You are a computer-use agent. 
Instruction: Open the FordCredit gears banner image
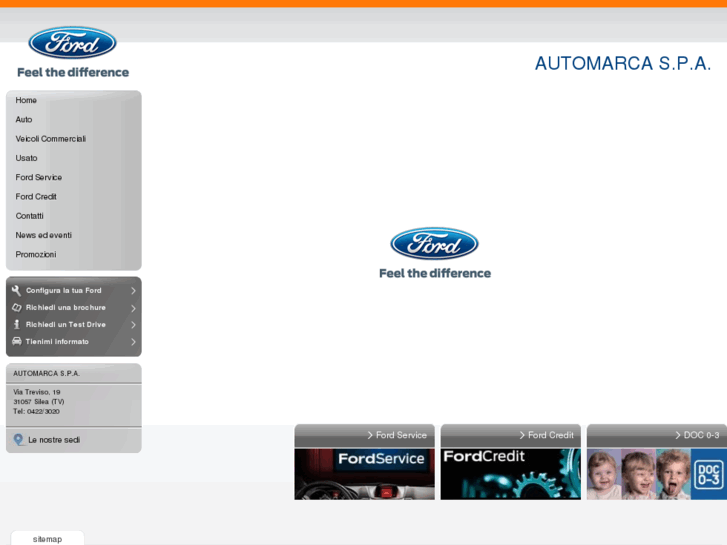[x=510, y=474]
